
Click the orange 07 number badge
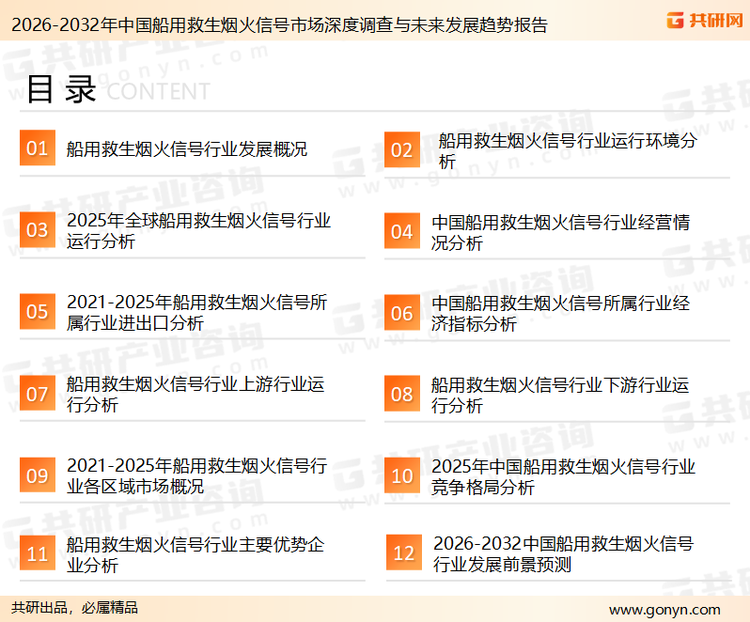37,394
